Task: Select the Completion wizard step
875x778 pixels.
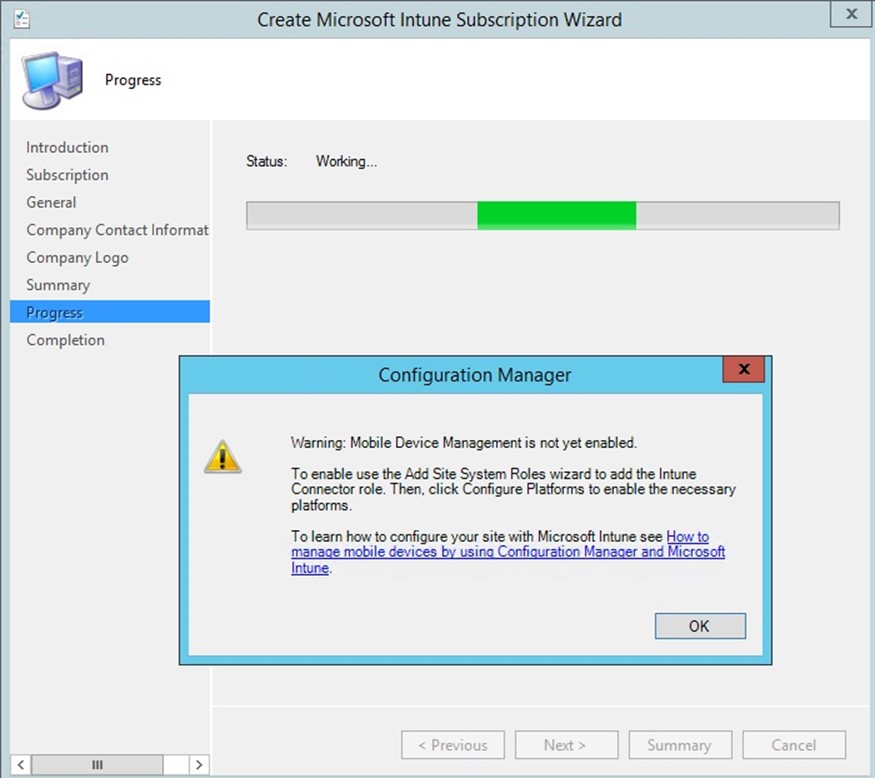Action: [x=65, y=340]
